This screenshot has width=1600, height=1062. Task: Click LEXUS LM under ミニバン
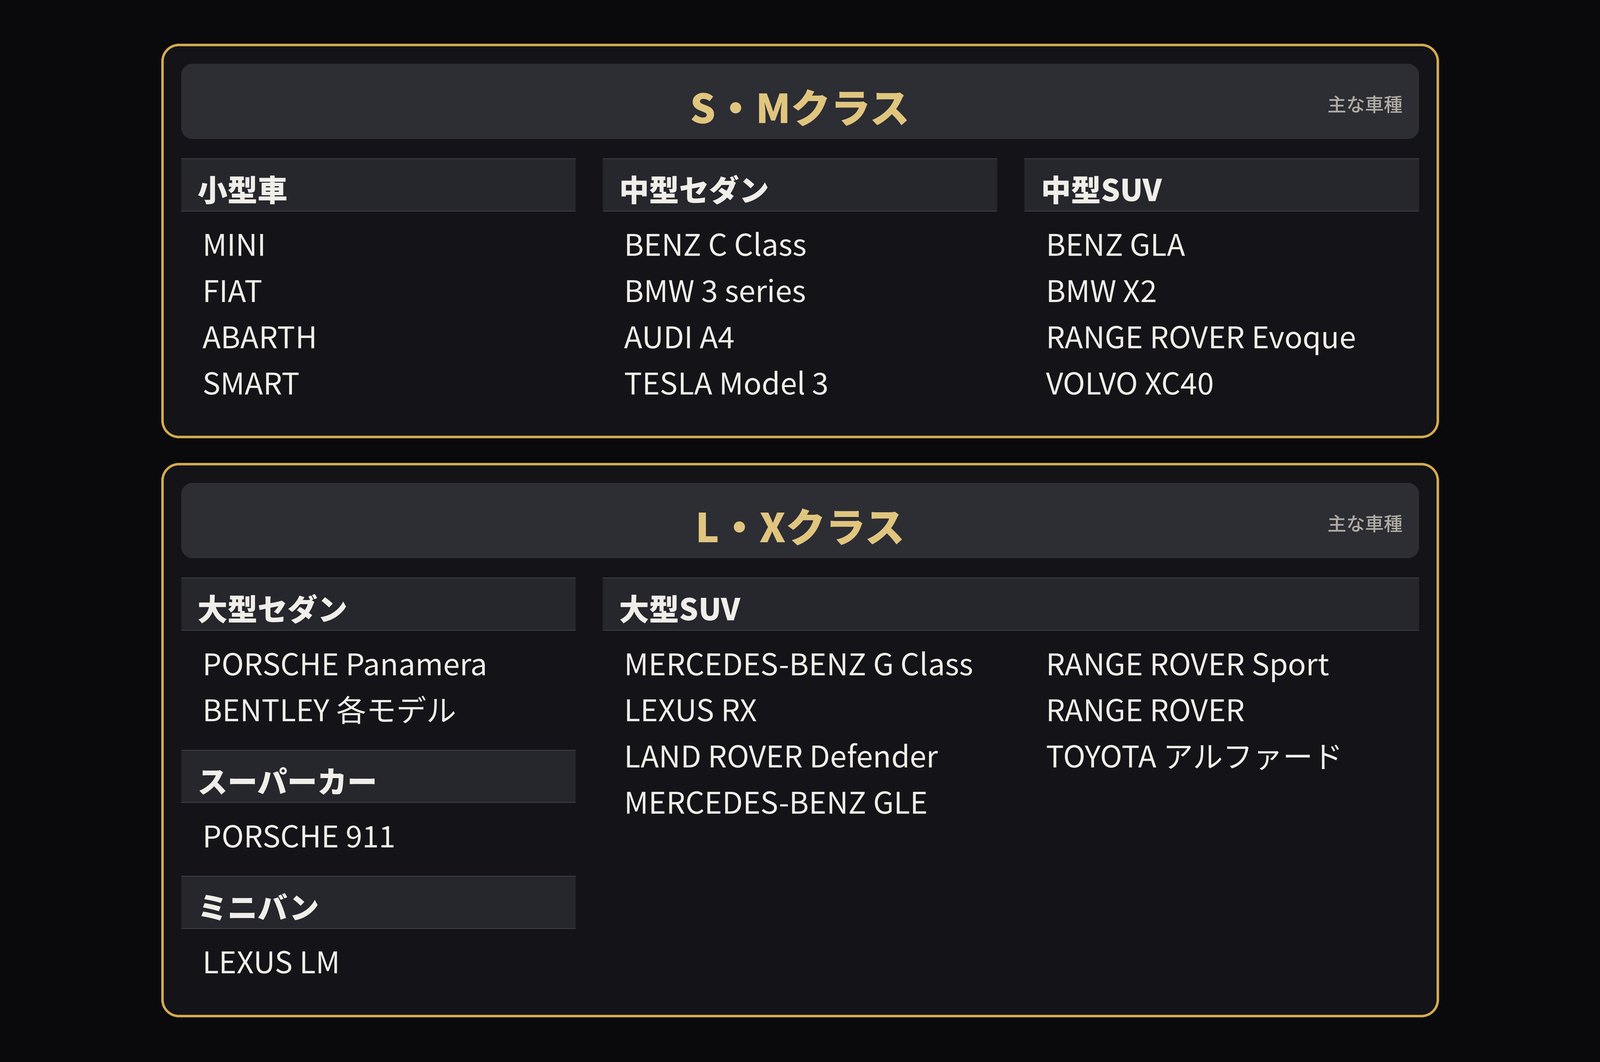tap(271, 962)
